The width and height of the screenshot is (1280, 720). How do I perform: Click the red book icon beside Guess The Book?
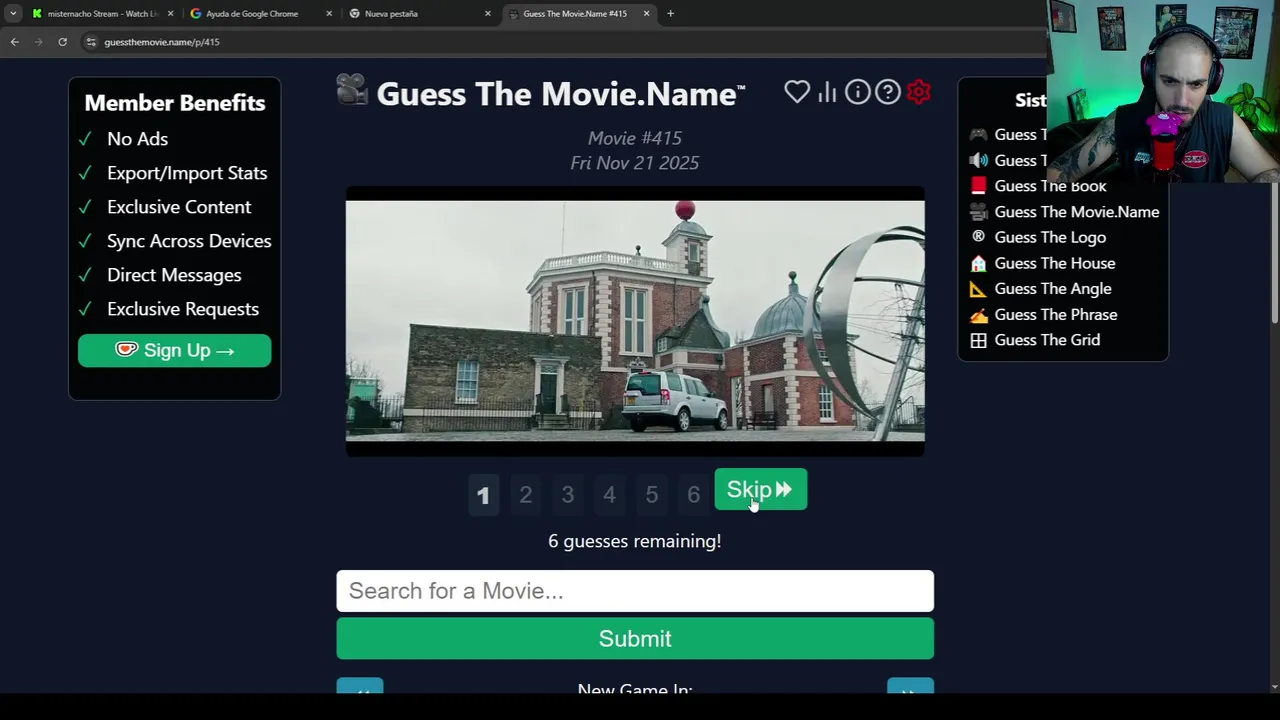978,185
